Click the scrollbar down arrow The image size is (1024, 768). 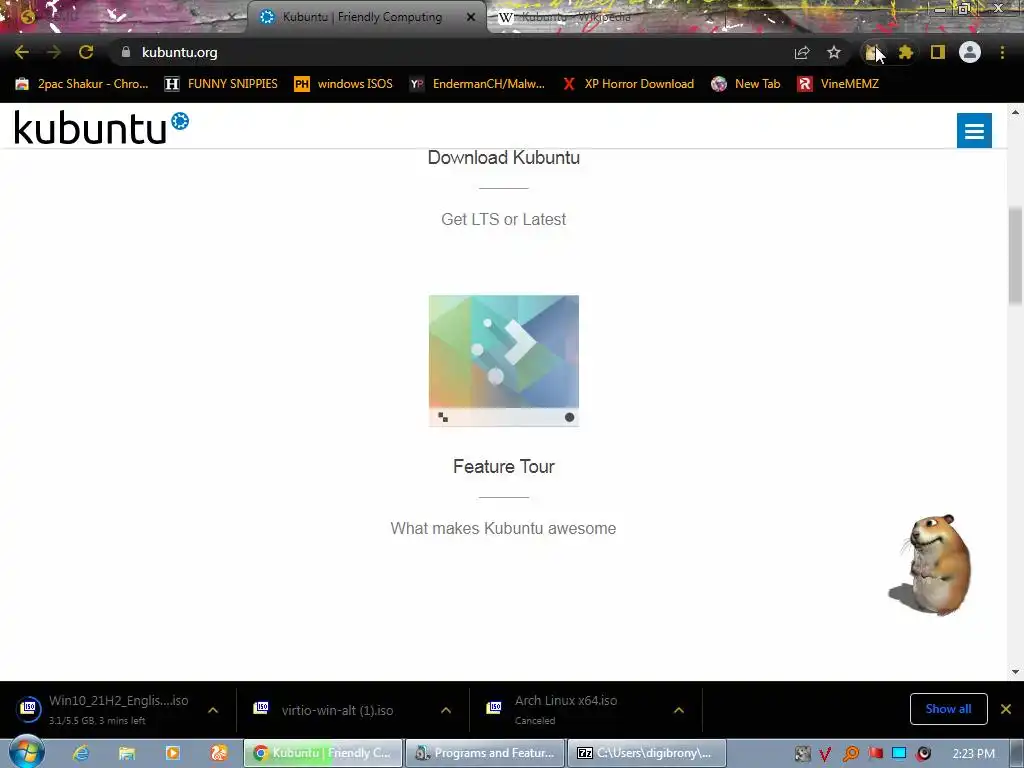[1016, 671]
